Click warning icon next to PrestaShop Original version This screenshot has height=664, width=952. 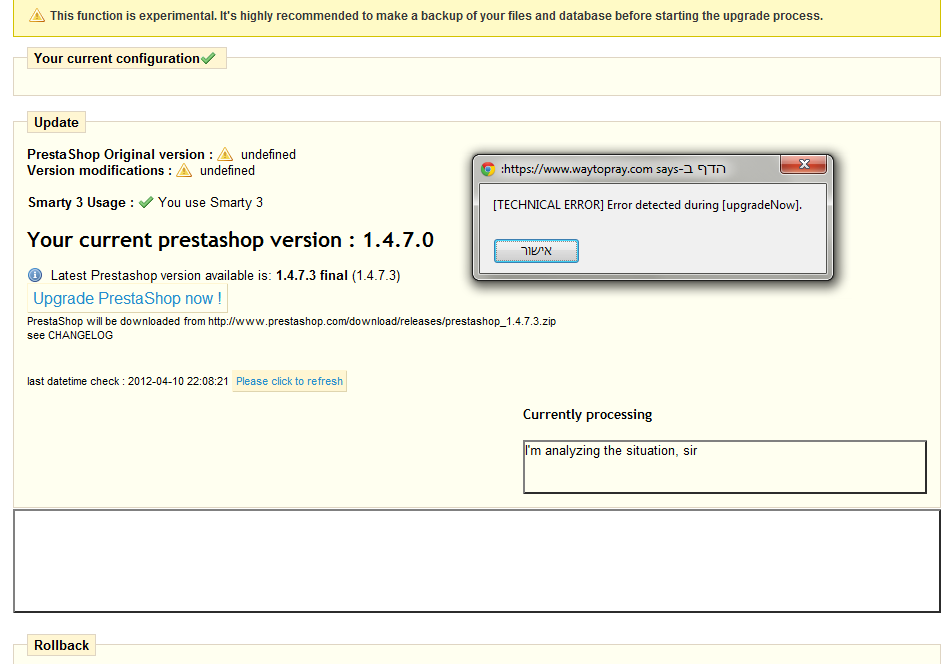tap(225, 154)
